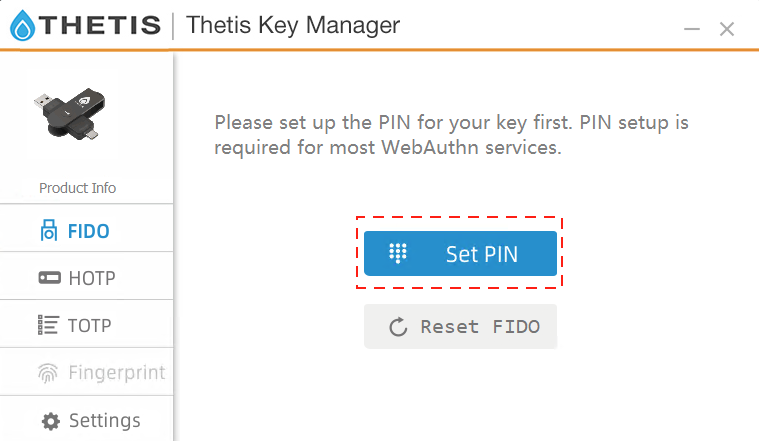Open the Settings section label
This screenshot has width=759, height=441.
104,420
